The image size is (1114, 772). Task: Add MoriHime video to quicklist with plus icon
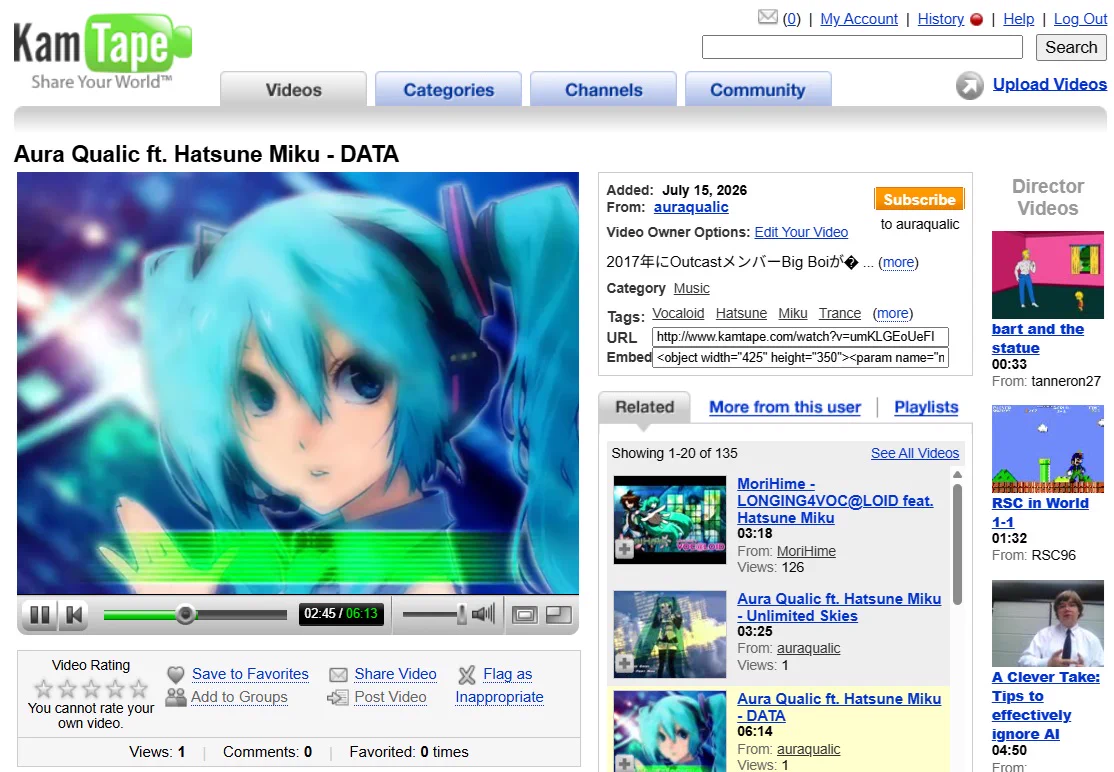[x=624, y=549]
